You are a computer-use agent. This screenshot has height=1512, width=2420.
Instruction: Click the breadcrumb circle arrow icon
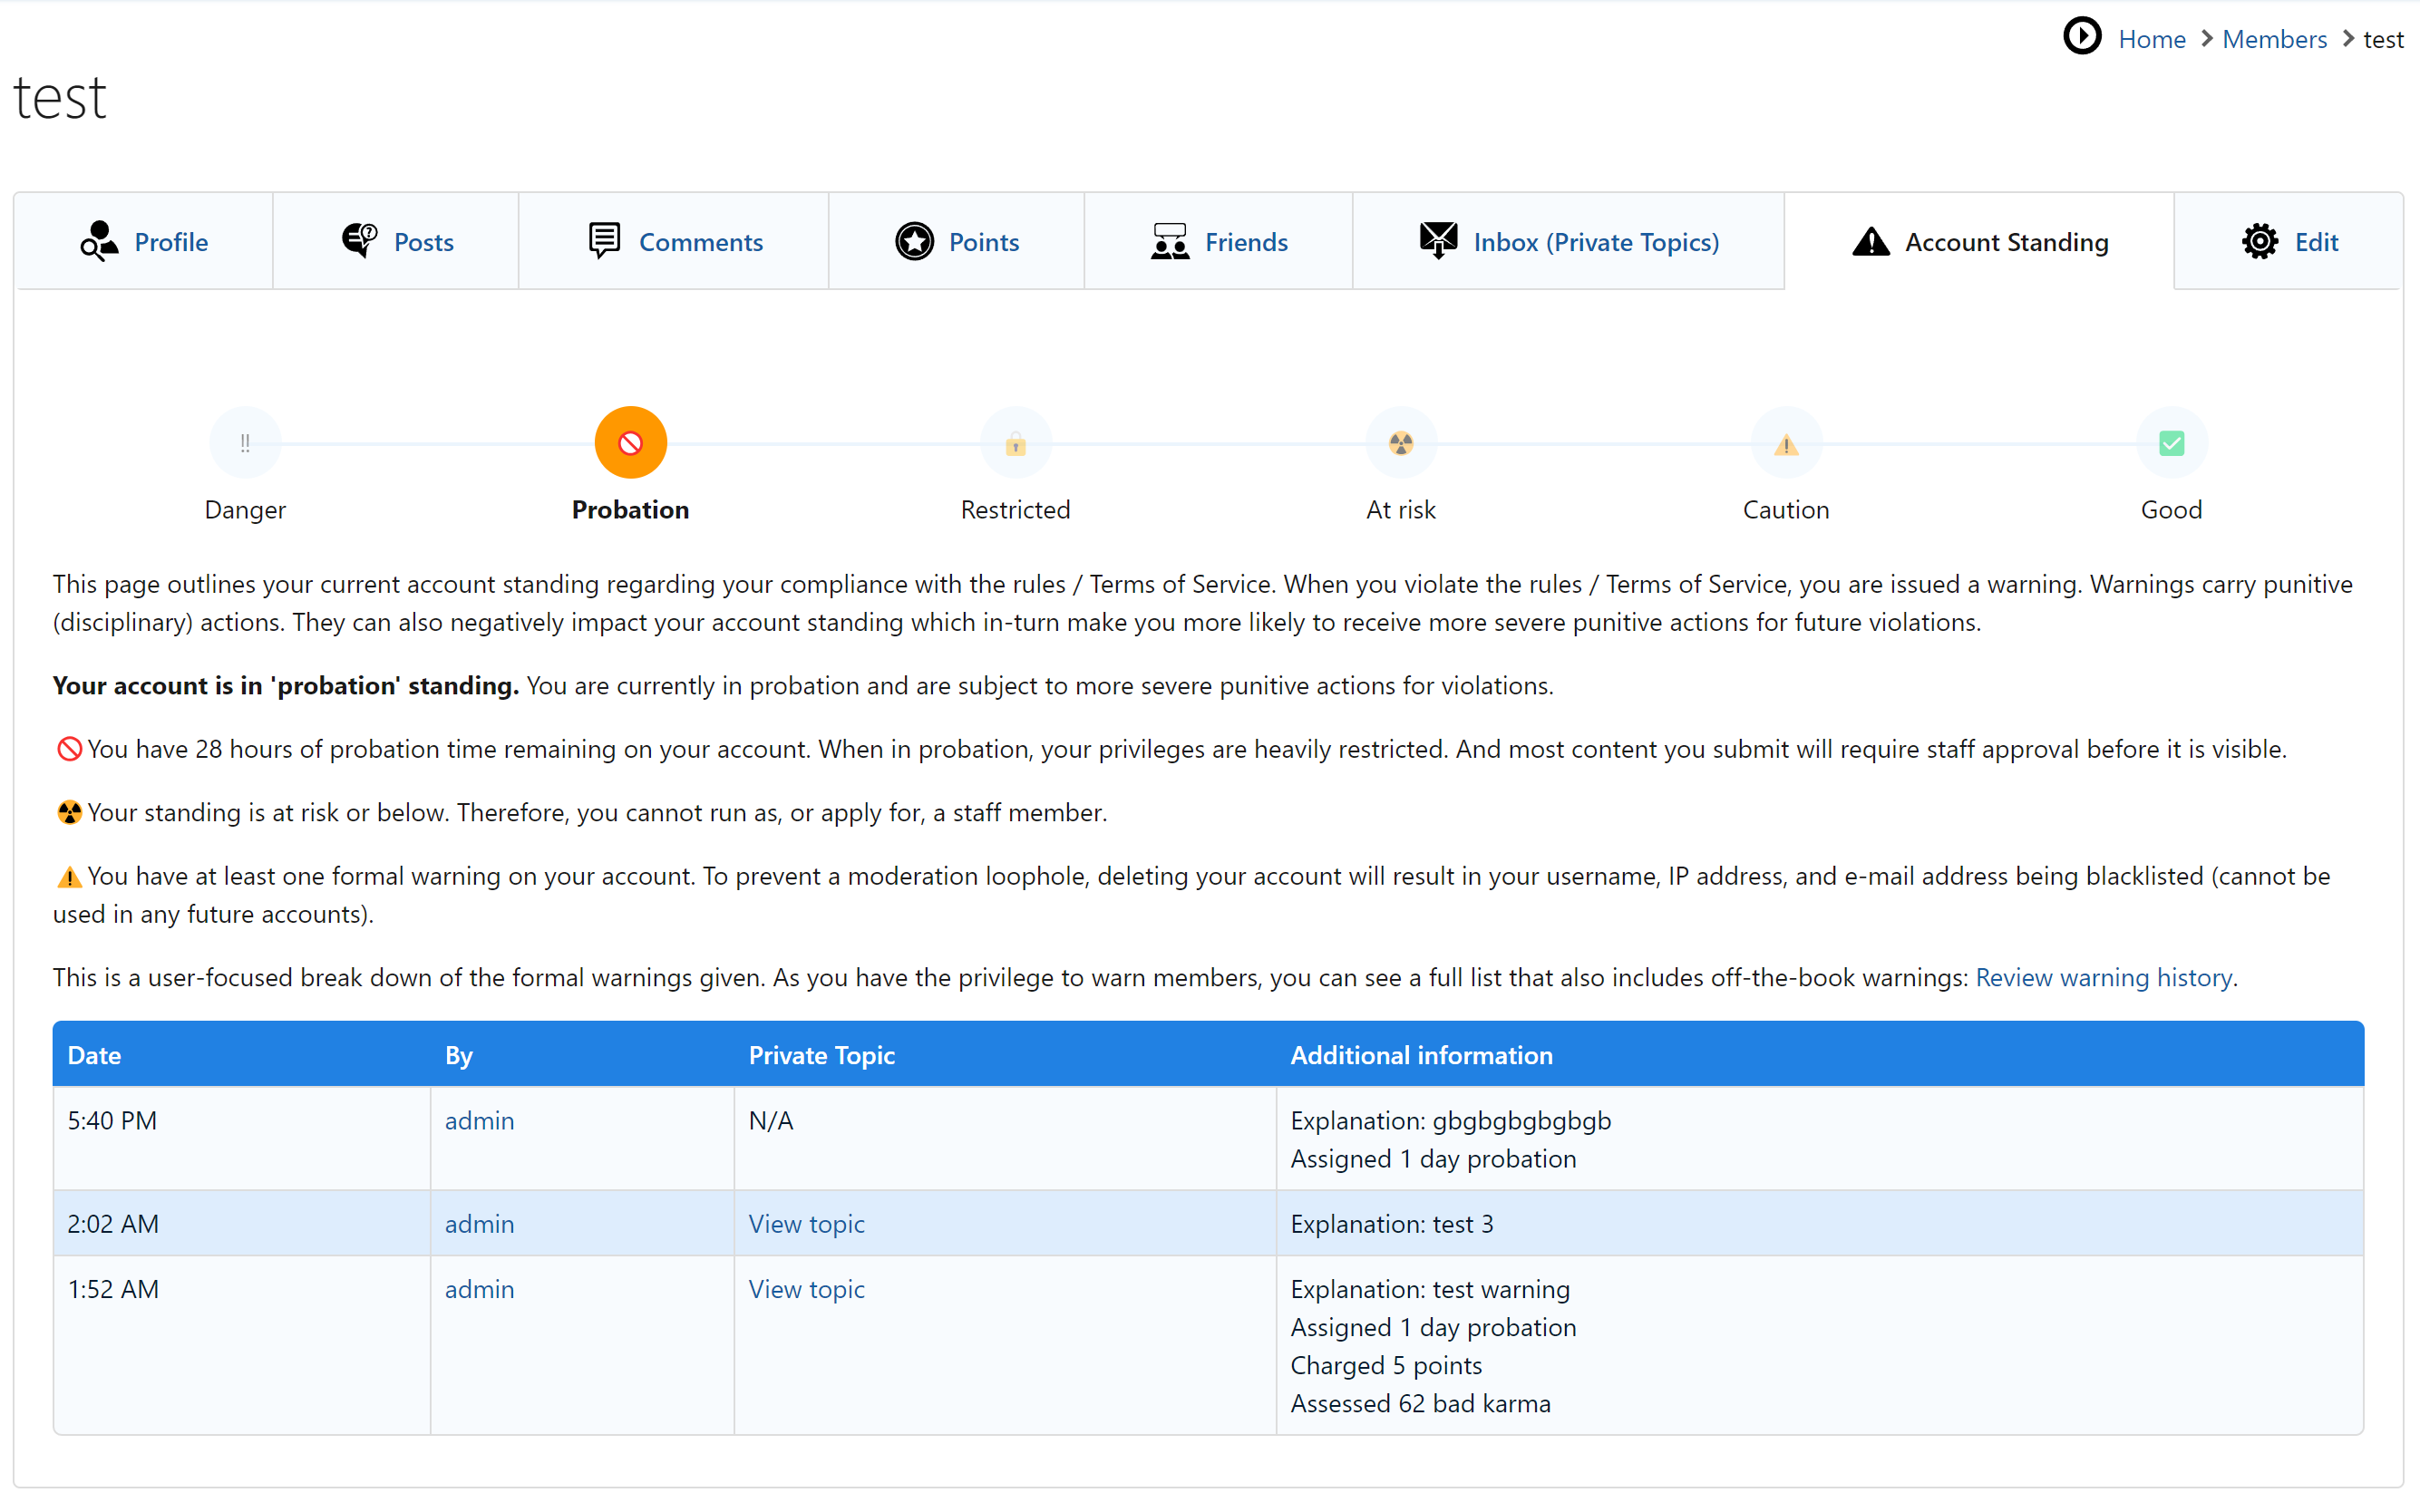pos(2082,37)
